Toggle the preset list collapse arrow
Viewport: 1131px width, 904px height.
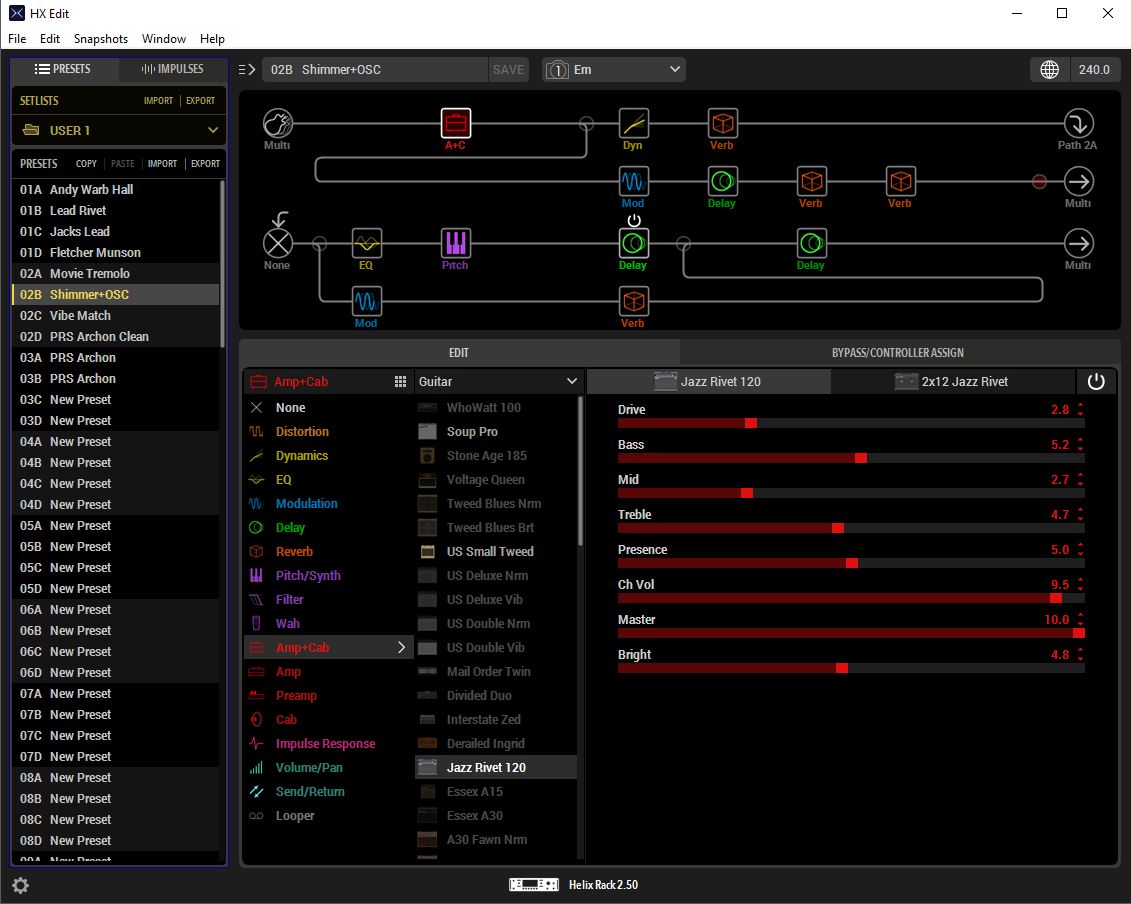pos(247,69)
